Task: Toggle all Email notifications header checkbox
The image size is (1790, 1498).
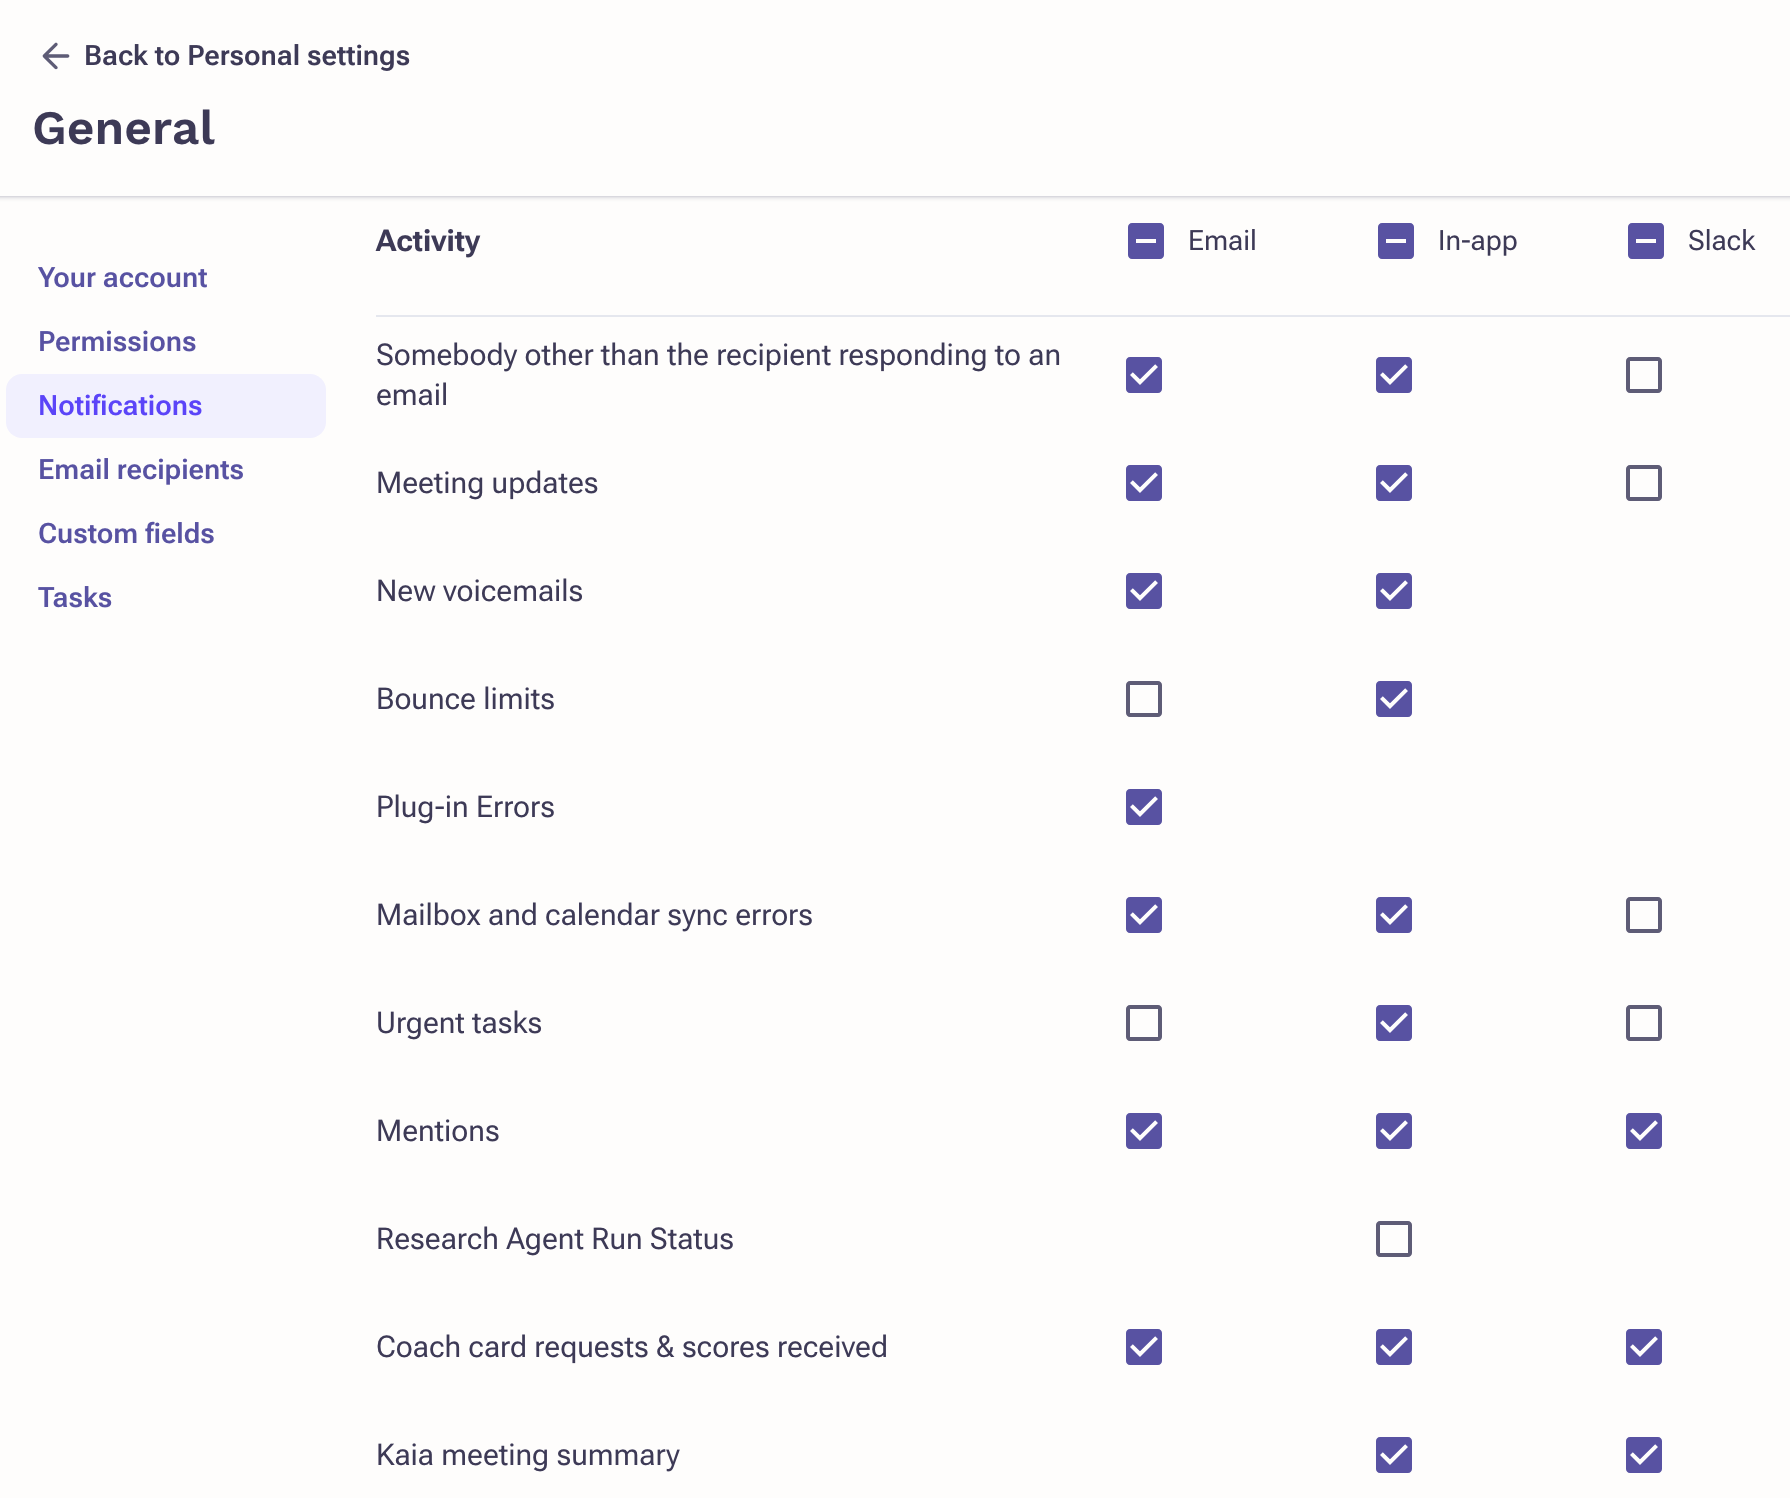Action: (1145, 241)
